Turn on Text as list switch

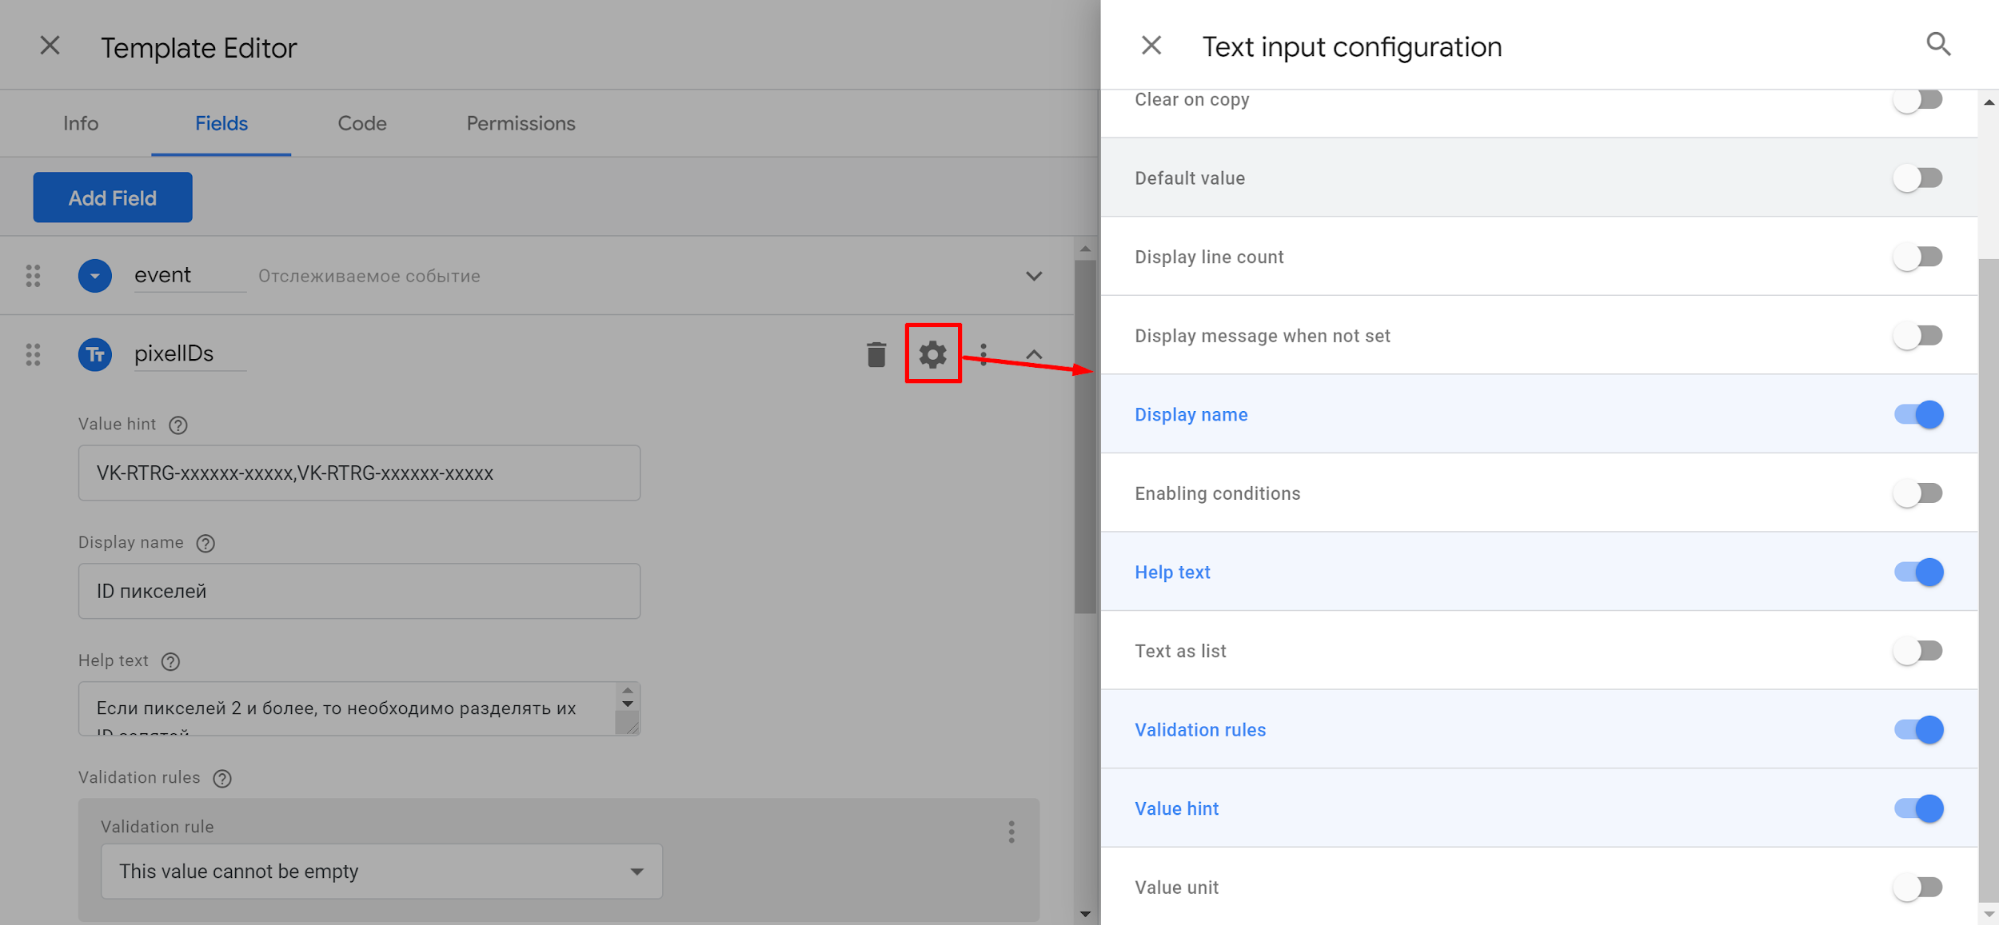1917,652
